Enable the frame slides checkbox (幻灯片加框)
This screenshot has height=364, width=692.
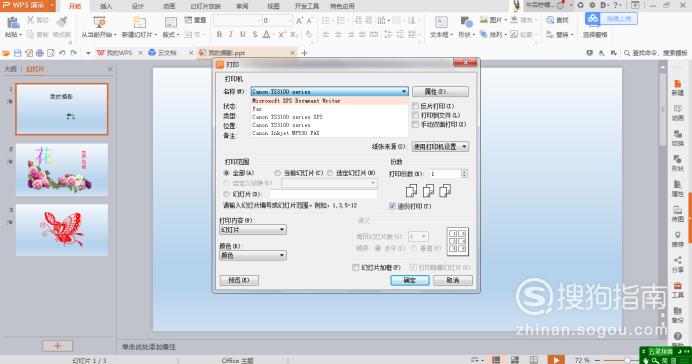point(356,267)
